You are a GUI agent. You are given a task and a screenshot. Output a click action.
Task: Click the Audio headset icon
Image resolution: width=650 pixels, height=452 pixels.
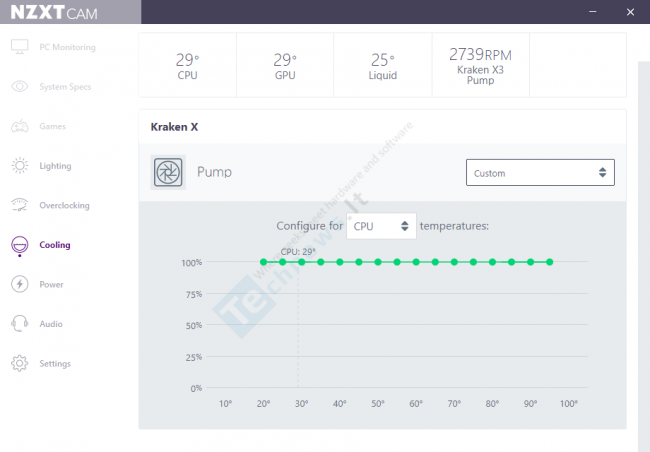(x=19, y=323)
